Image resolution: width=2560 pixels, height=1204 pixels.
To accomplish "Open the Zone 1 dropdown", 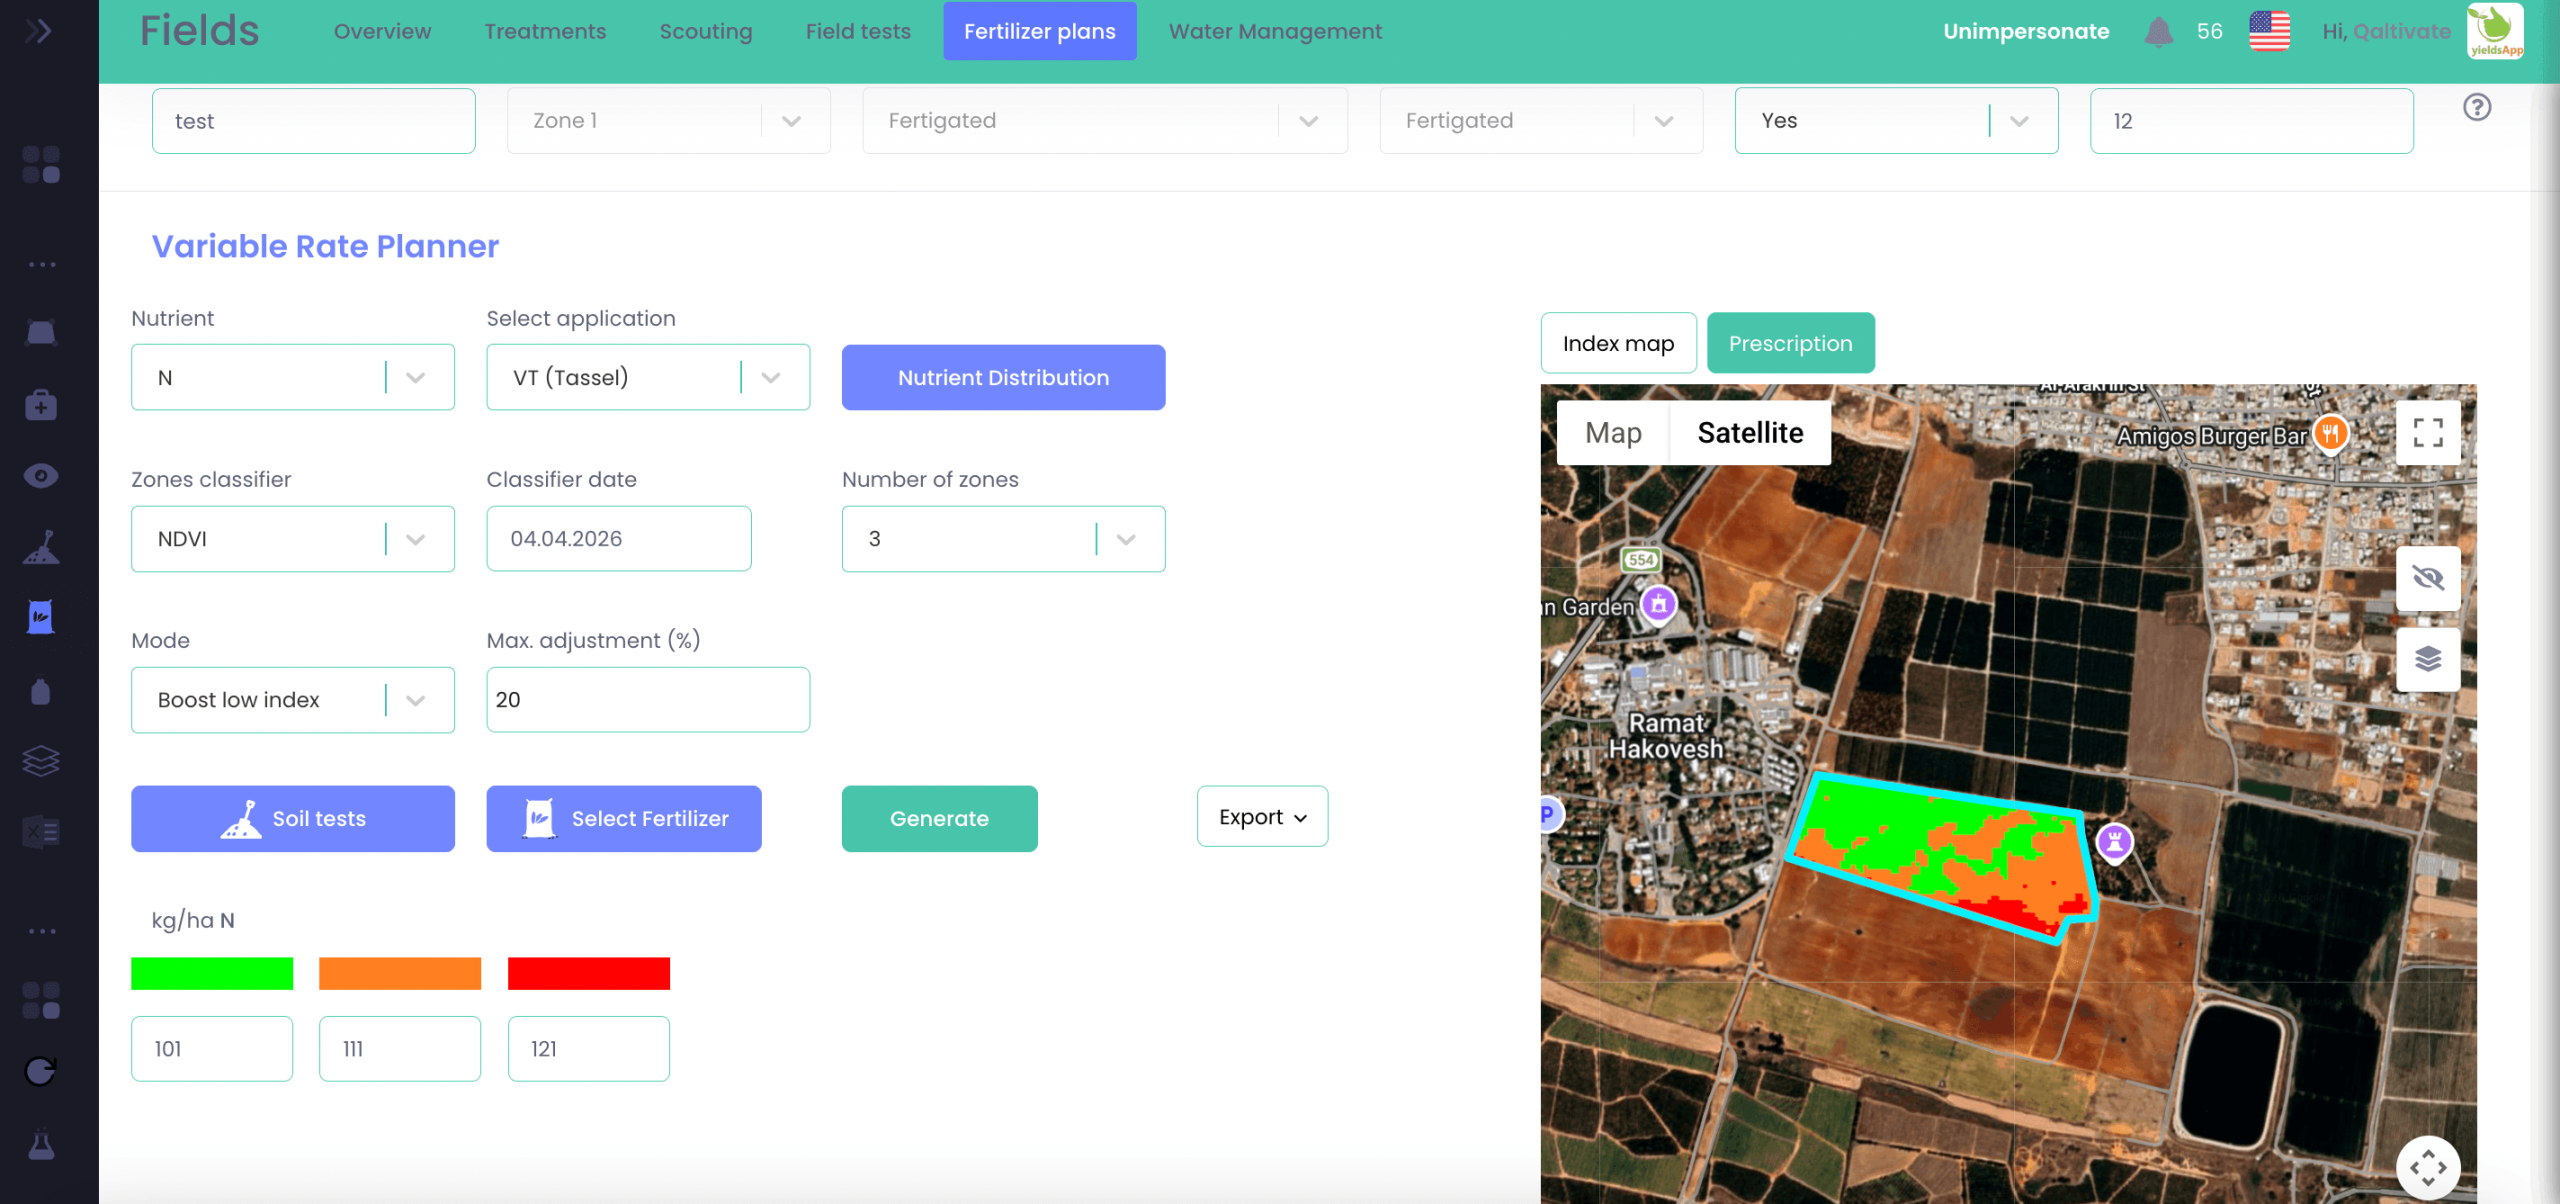I will tap(668, 120).
